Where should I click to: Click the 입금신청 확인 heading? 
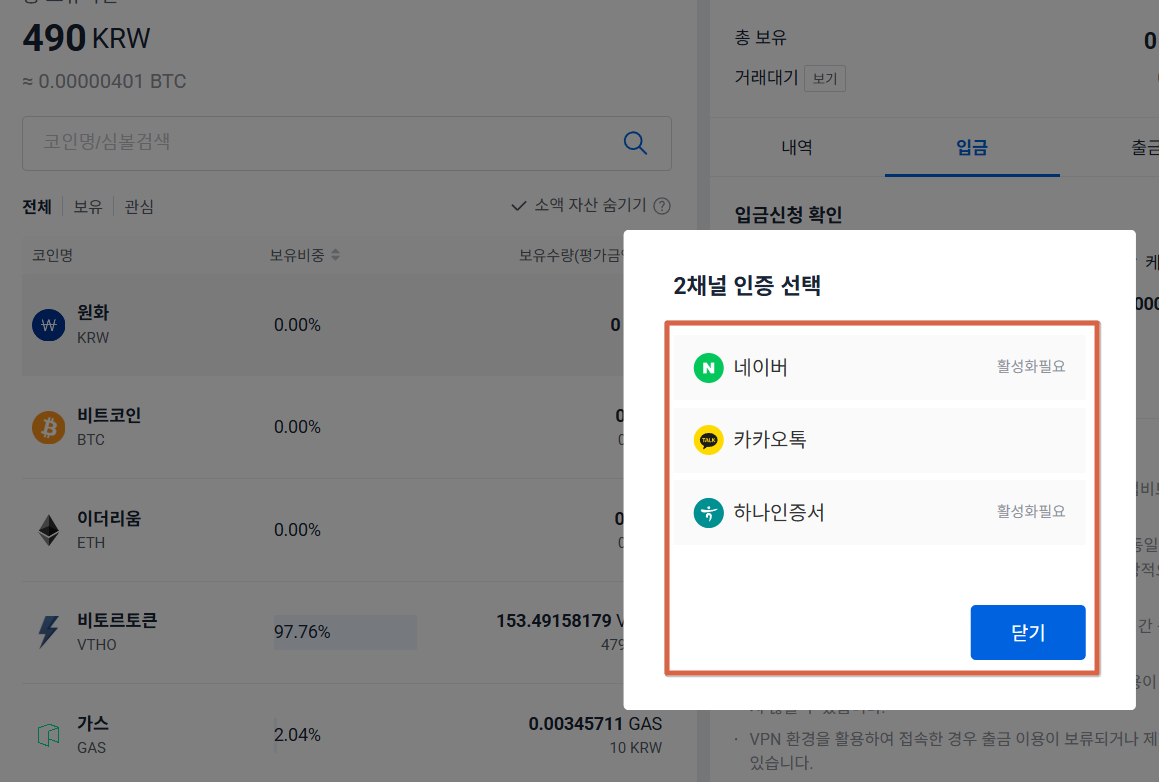pyautogui.click(x=788, y=215)
